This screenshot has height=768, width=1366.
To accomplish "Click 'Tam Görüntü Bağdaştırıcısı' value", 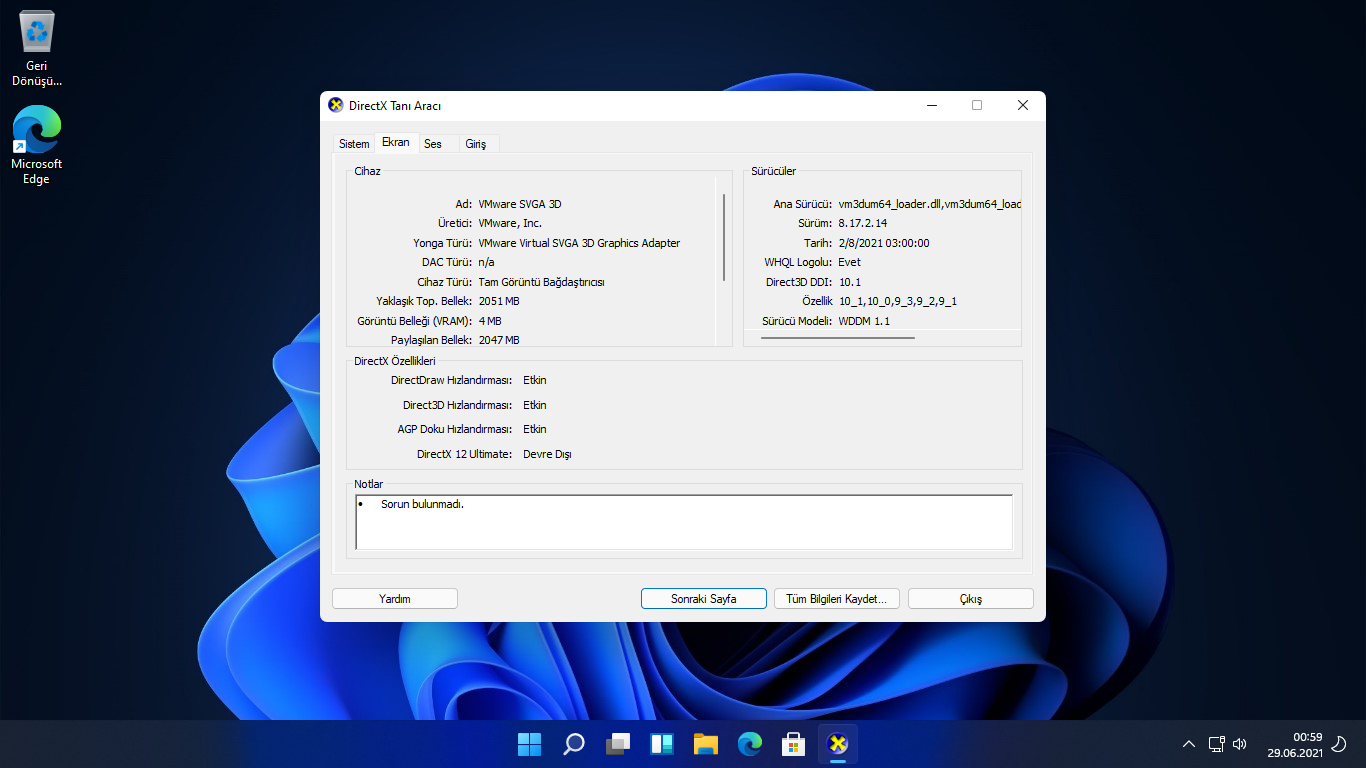I will click(541, 282).
